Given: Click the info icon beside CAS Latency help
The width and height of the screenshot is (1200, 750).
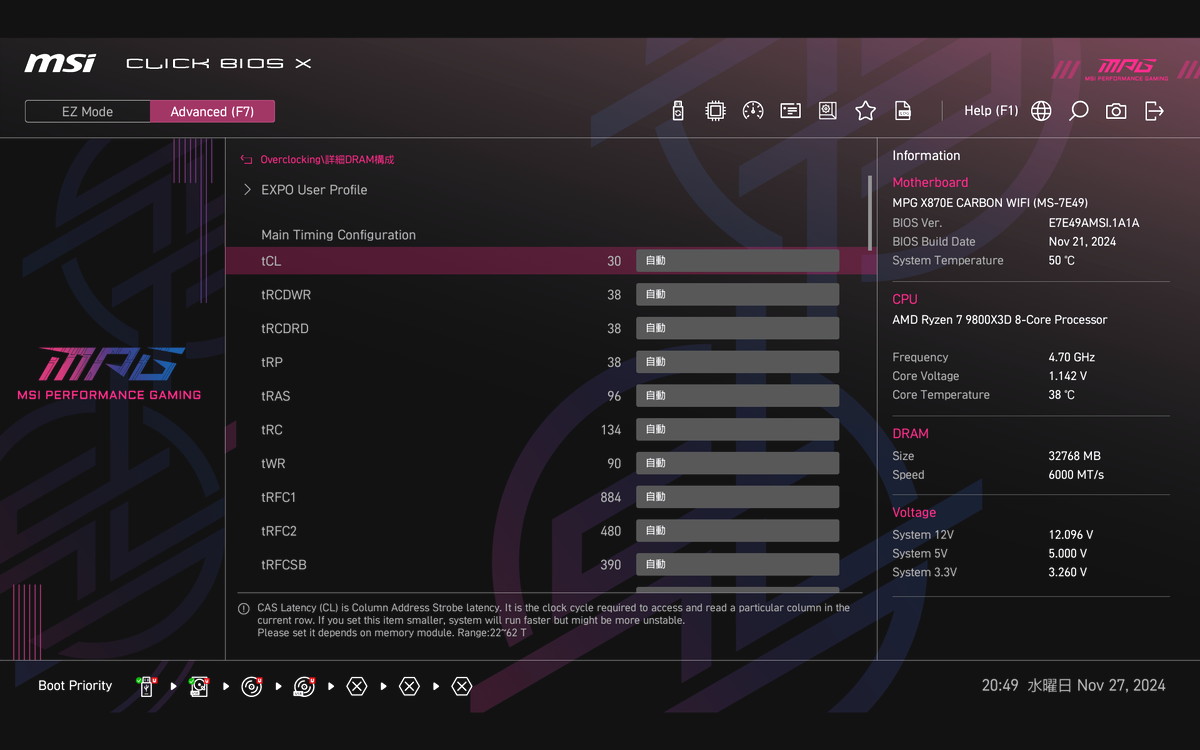Looking at the screenshot, I should click(244, 608).
